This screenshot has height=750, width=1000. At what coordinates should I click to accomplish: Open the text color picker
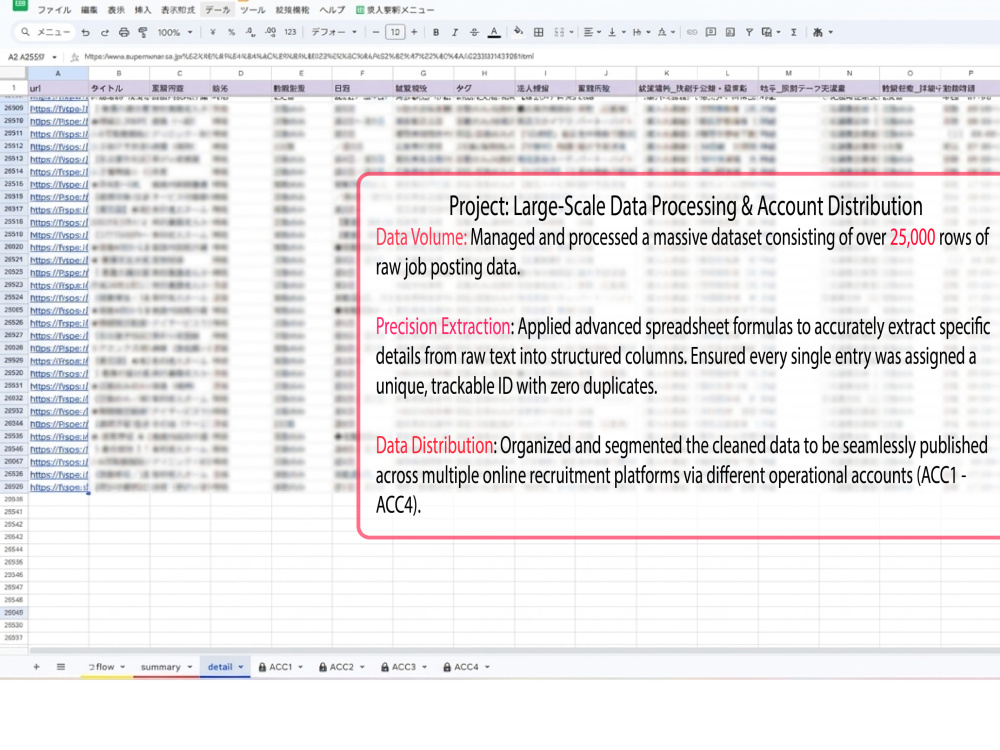(494, 32)
